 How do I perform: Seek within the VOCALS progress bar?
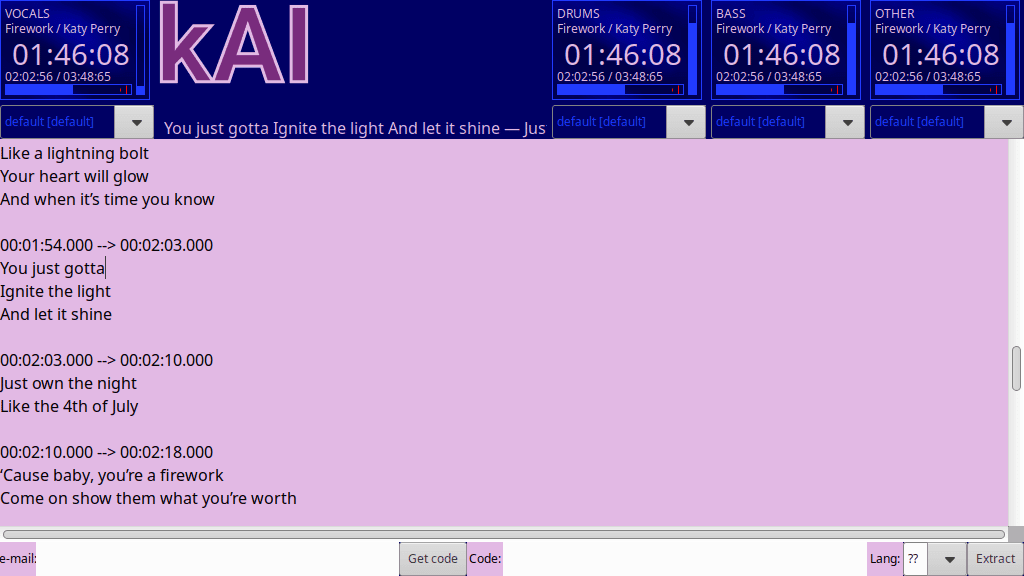click(x=68, y=90)
